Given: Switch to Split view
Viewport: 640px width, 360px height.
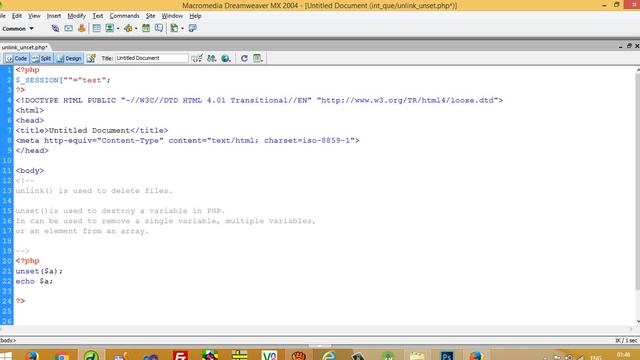Looking at the screenshot, I should 42,58.
